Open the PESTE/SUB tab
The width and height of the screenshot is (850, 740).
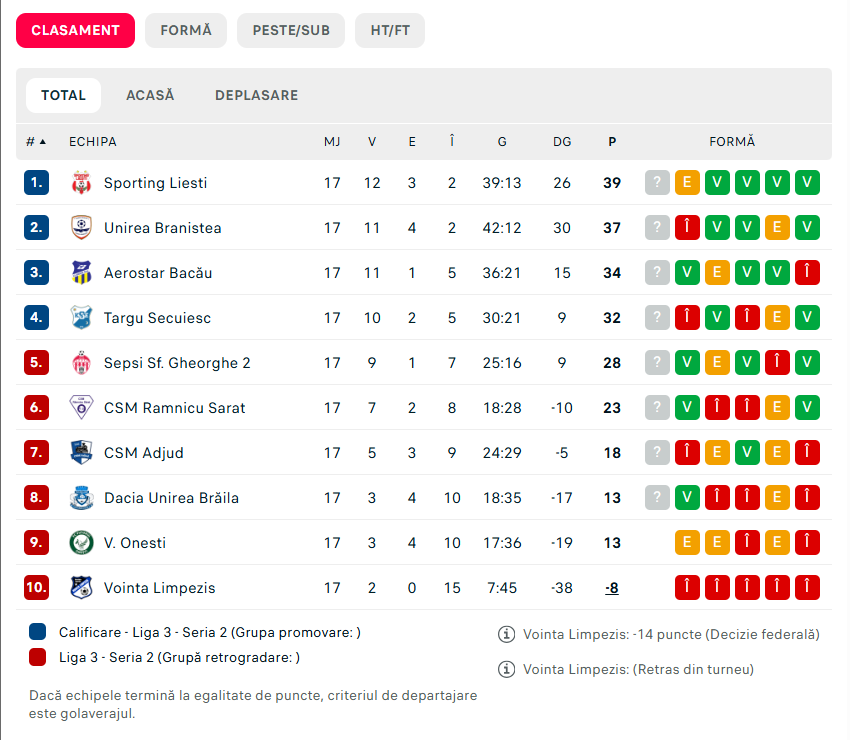pos(291,30)
